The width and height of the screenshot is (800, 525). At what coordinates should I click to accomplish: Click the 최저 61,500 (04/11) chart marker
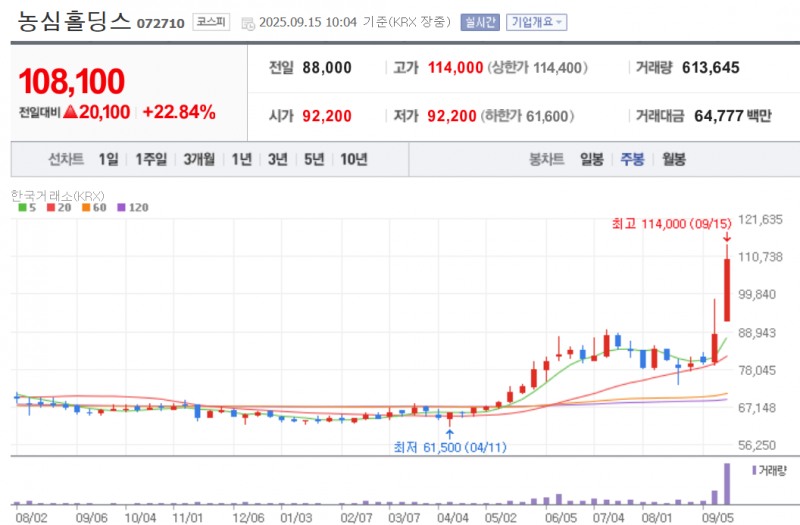[450, 447]
